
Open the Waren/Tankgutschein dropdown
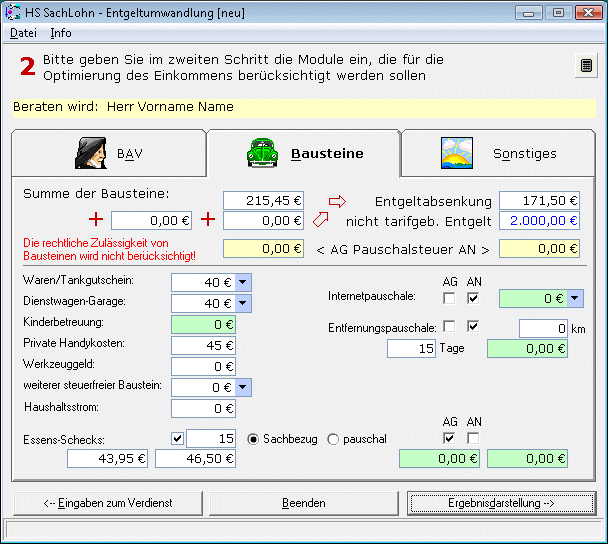click(x=244, y=282)
